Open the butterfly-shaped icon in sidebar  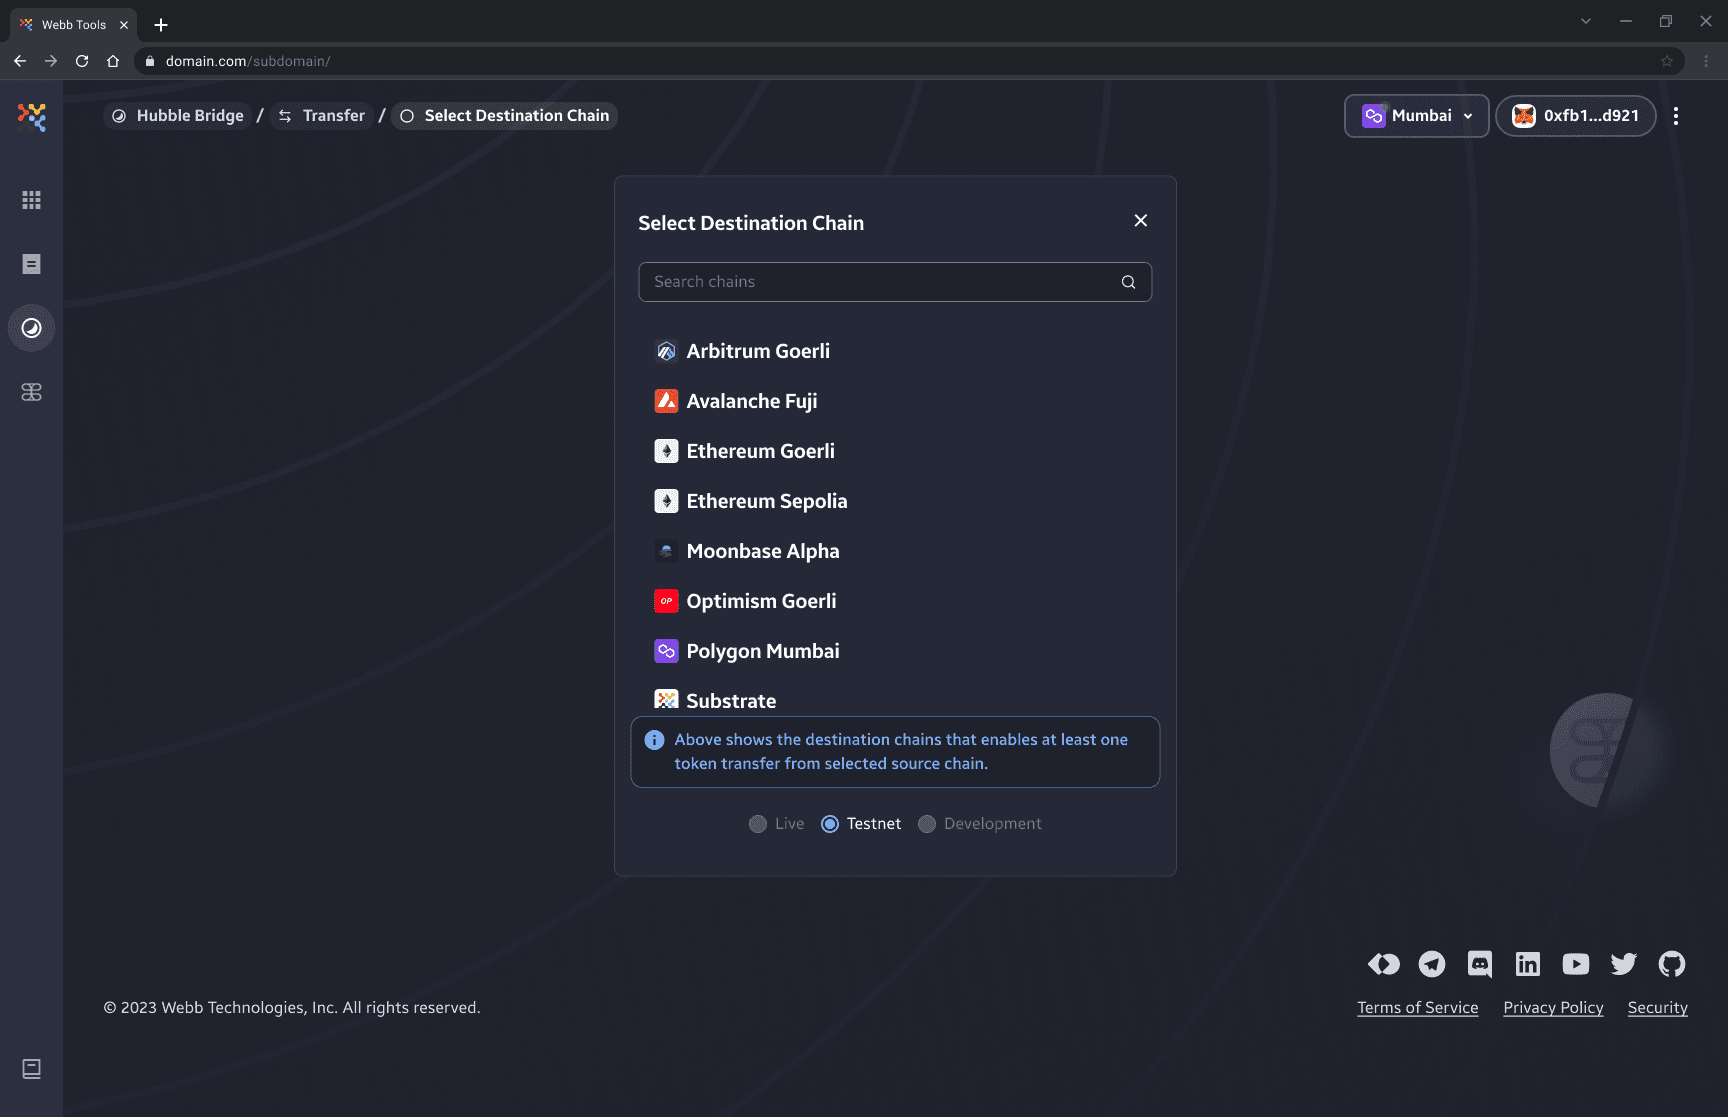[x=32, y=392]
